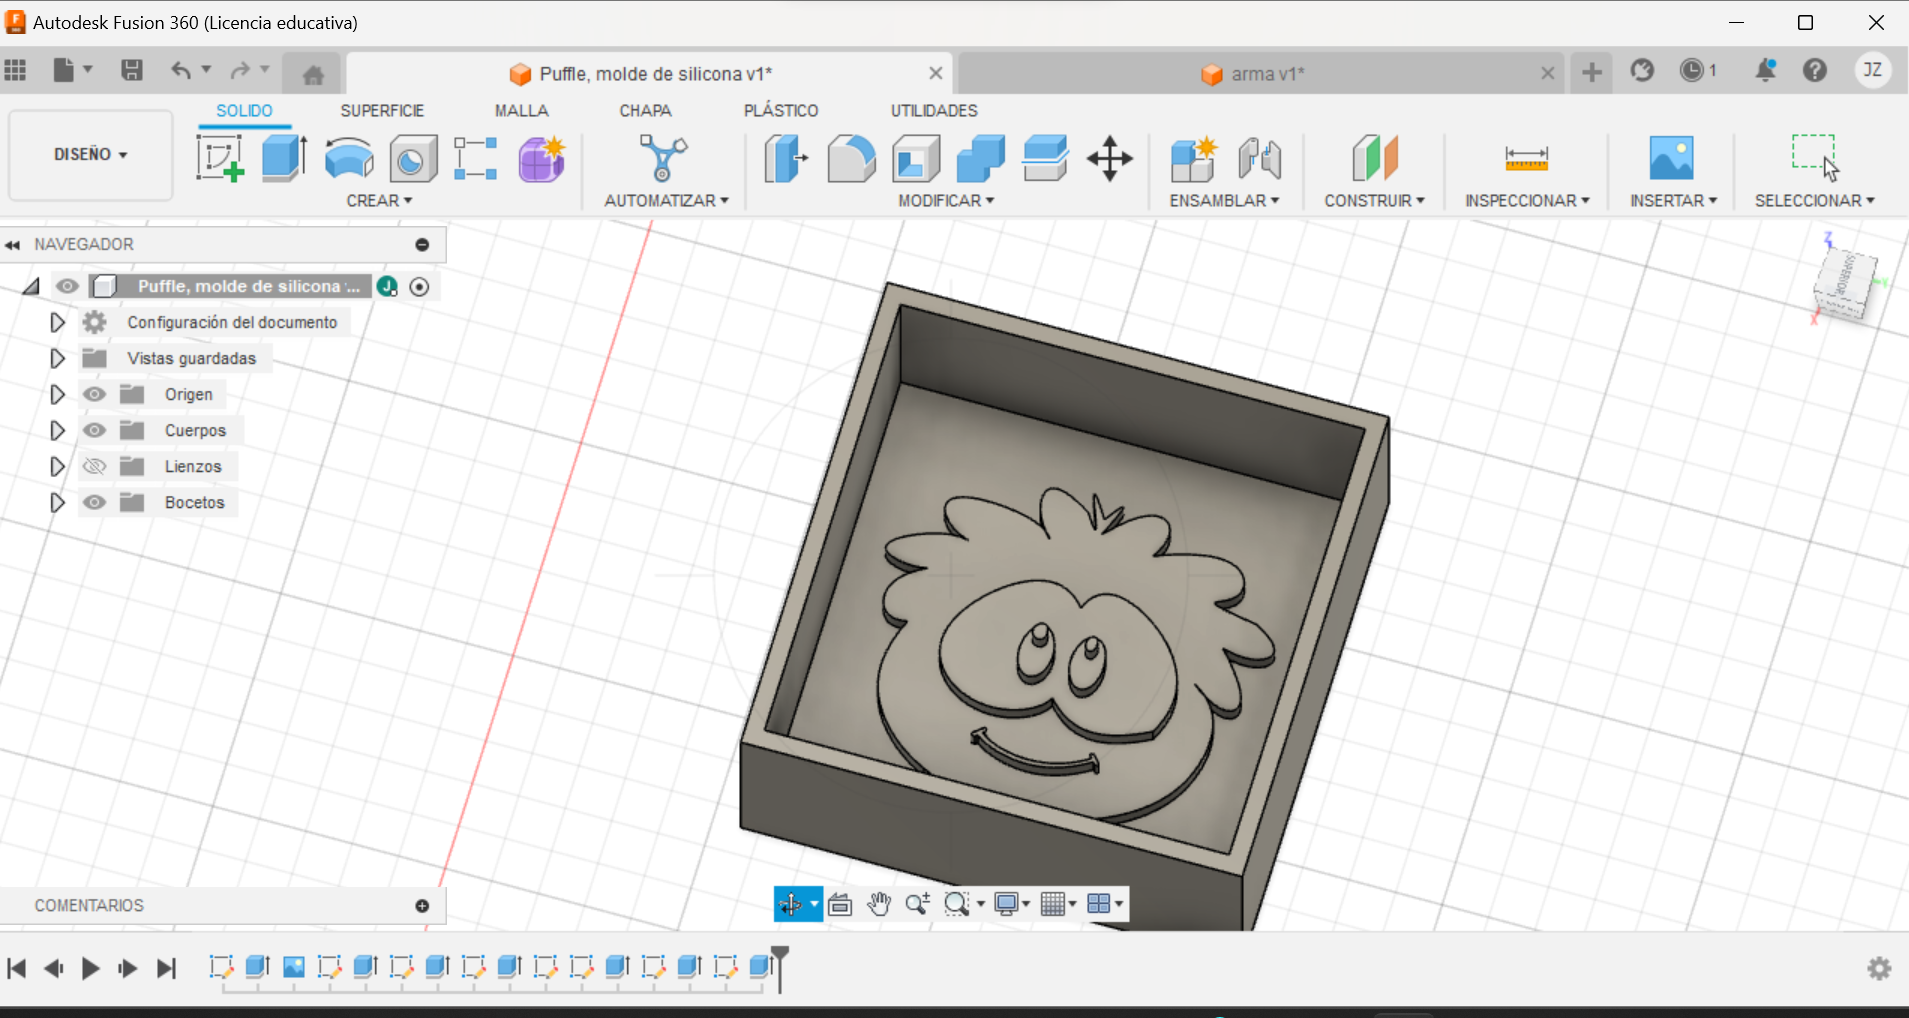Play the timeline

pos(90,968)
